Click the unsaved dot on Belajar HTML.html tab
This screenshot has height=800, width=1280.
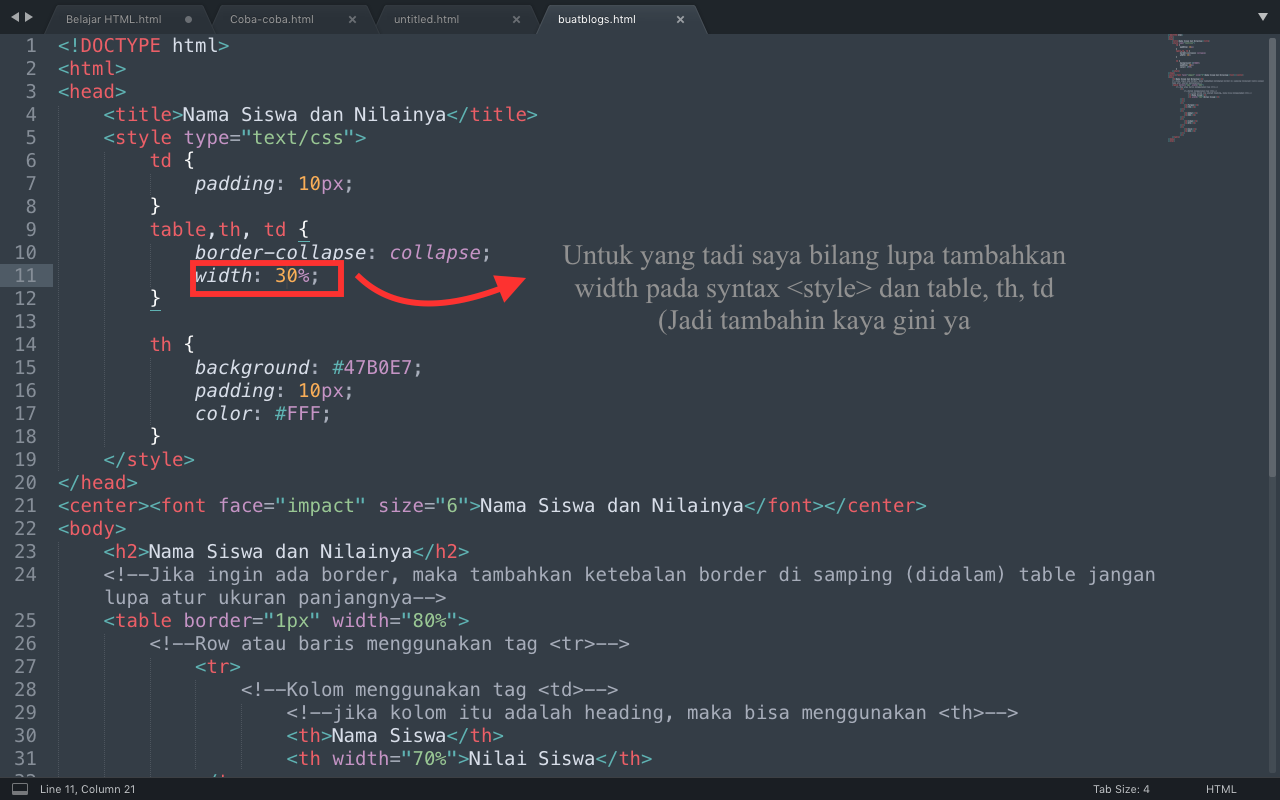click(x=189, y=19)
